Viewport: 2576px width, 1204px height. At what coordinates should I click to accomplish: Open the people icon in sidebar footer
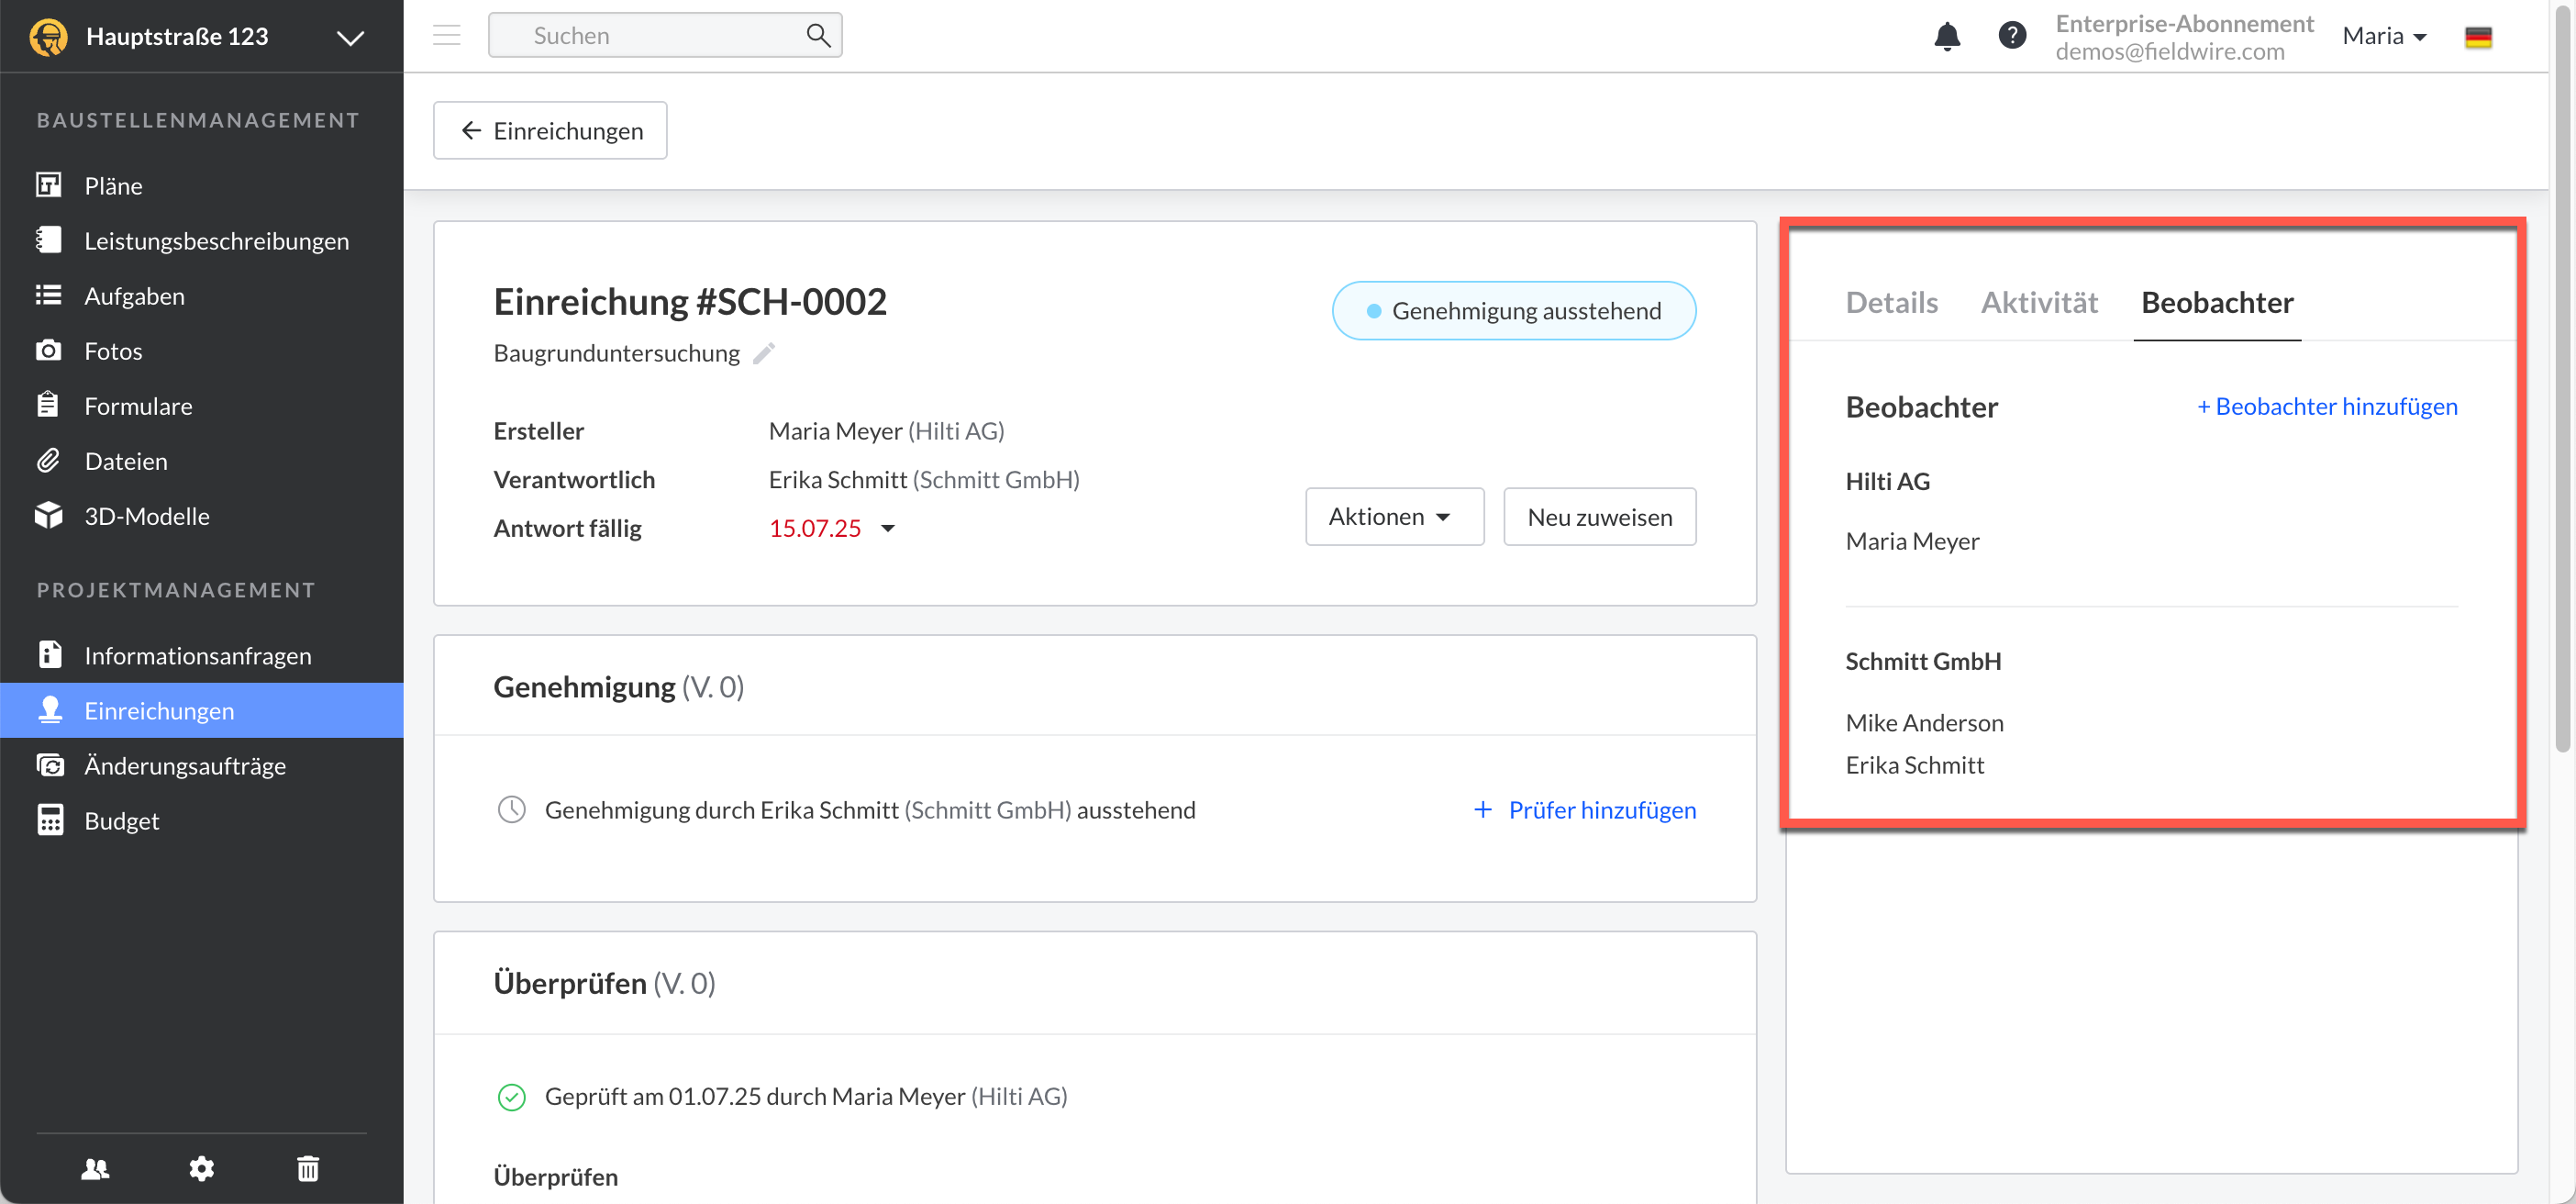pos(95,1168)
